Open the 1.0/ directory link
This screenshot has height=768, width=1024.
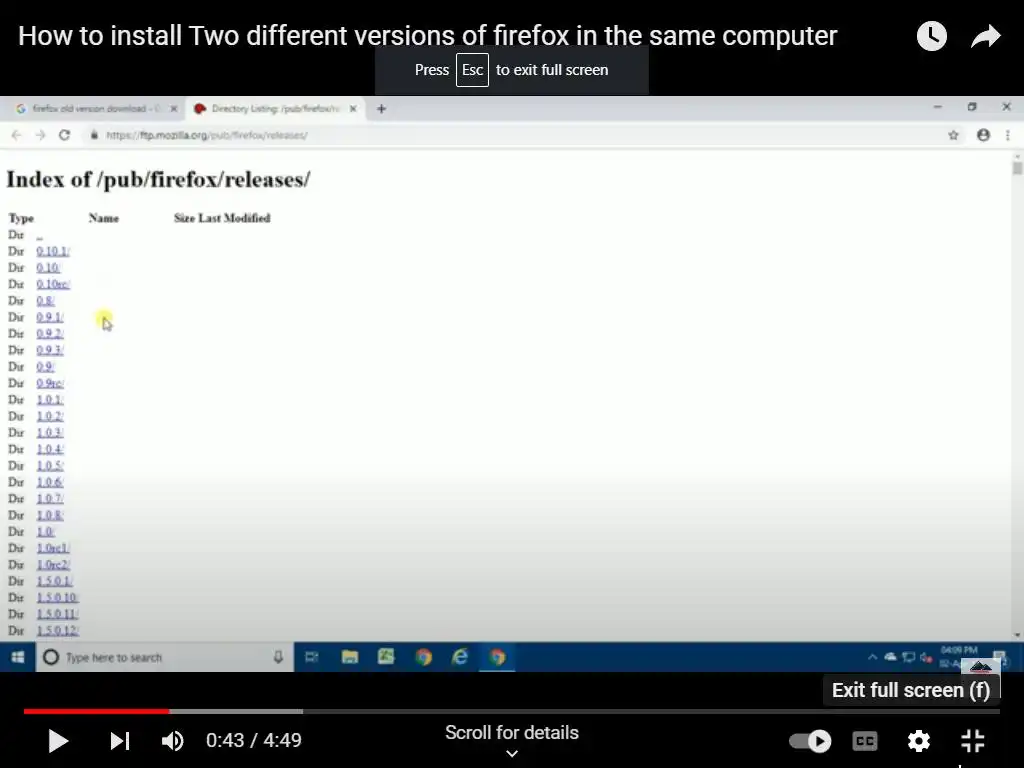click(45, 532)
